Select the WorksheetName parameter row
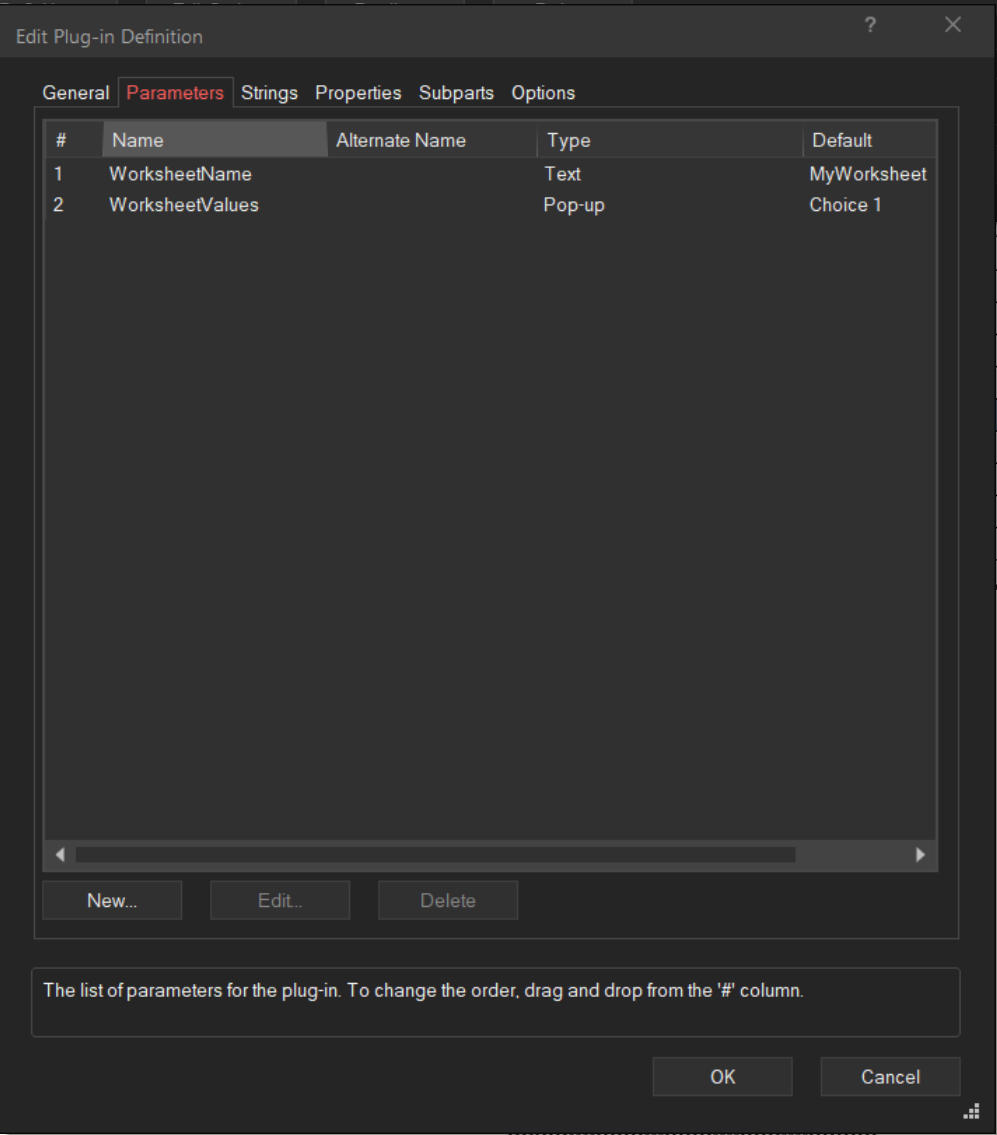The width and height of the screenshot is (997, 1135). pos(181,174)
